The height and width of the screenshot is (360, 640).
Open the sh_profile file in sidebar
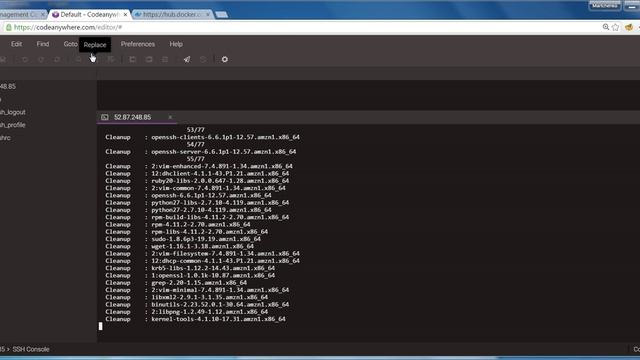pyautogui.click(x=13, y=125)
